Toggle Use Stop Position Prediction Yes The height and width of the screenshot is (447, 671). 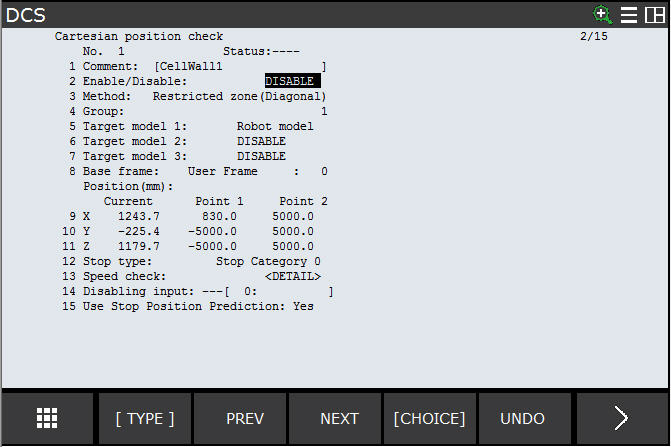click(303, 306)
